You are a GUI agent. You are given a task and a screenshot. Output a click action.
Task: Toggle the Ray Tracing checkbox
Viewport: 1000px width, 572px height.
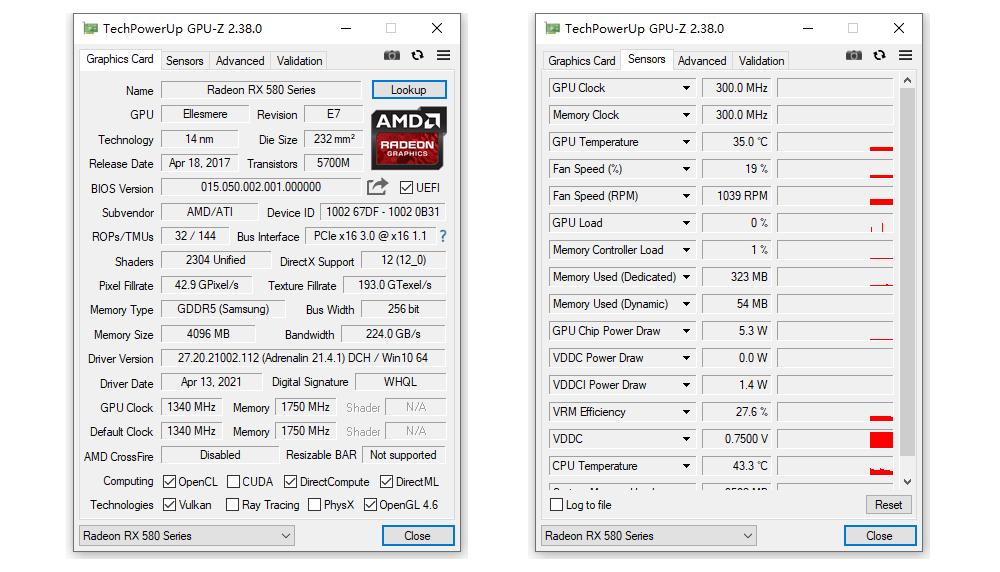point(233,504)
